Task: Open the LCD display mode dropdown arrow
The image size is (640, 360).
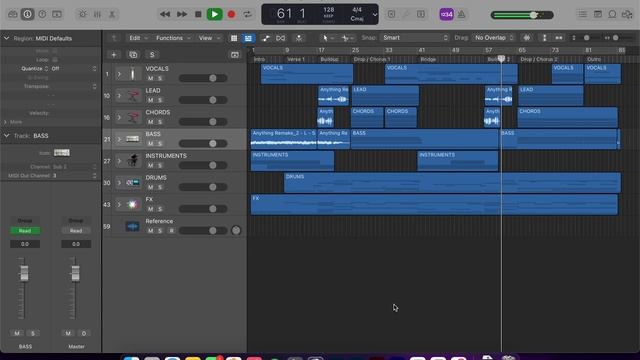Action: [375, 15]
